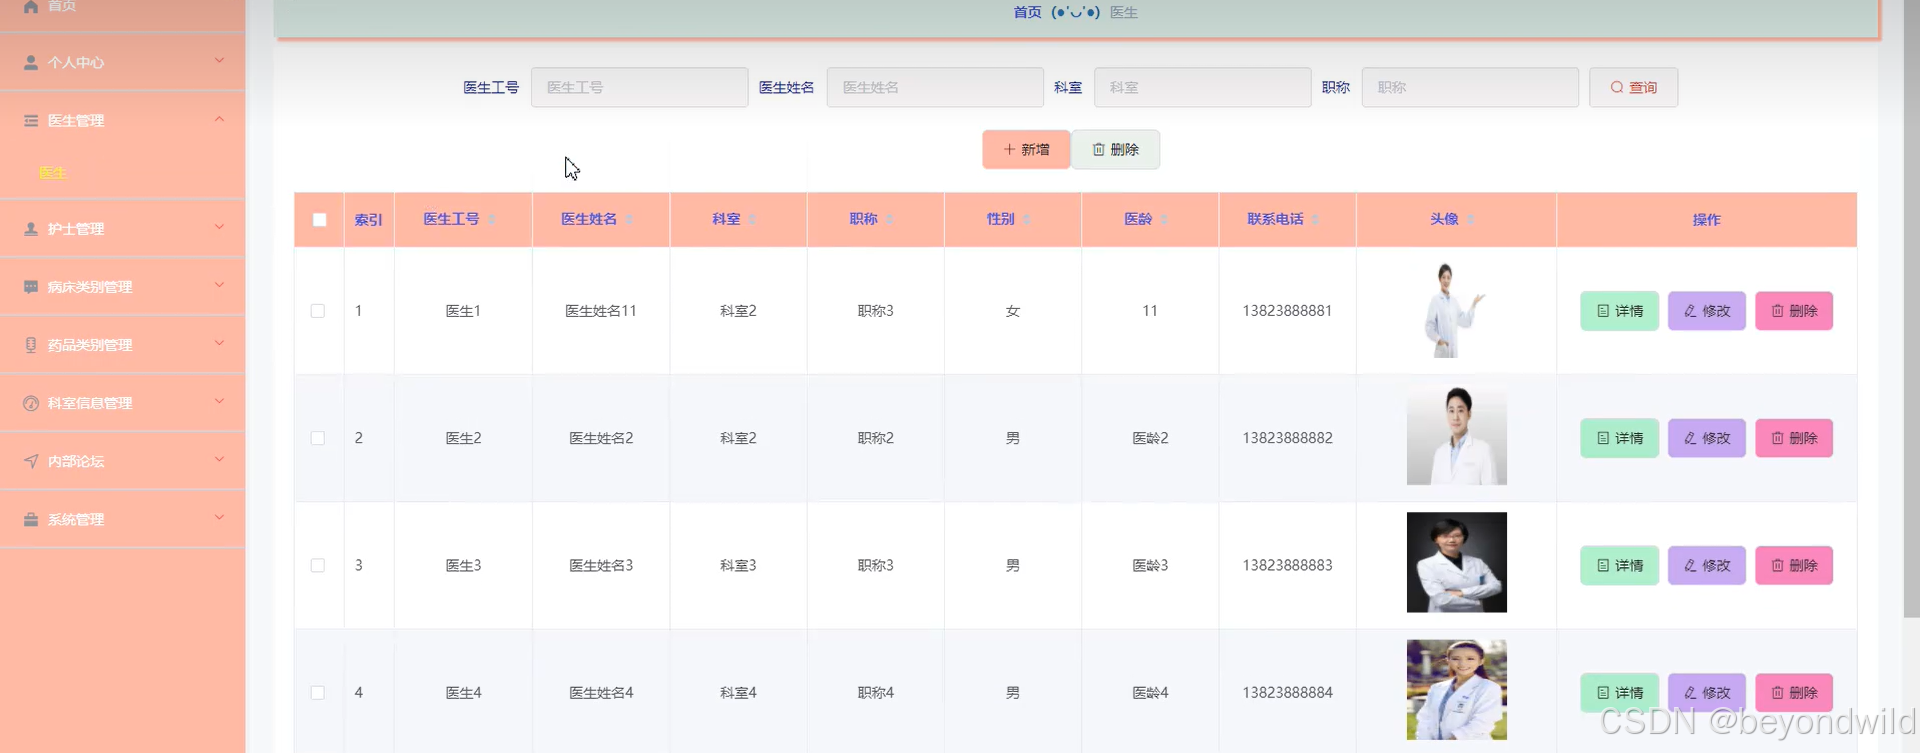The image size is (1920, 753).
Task: Click the home icon at sidebar top
Action: coord(31,6)
